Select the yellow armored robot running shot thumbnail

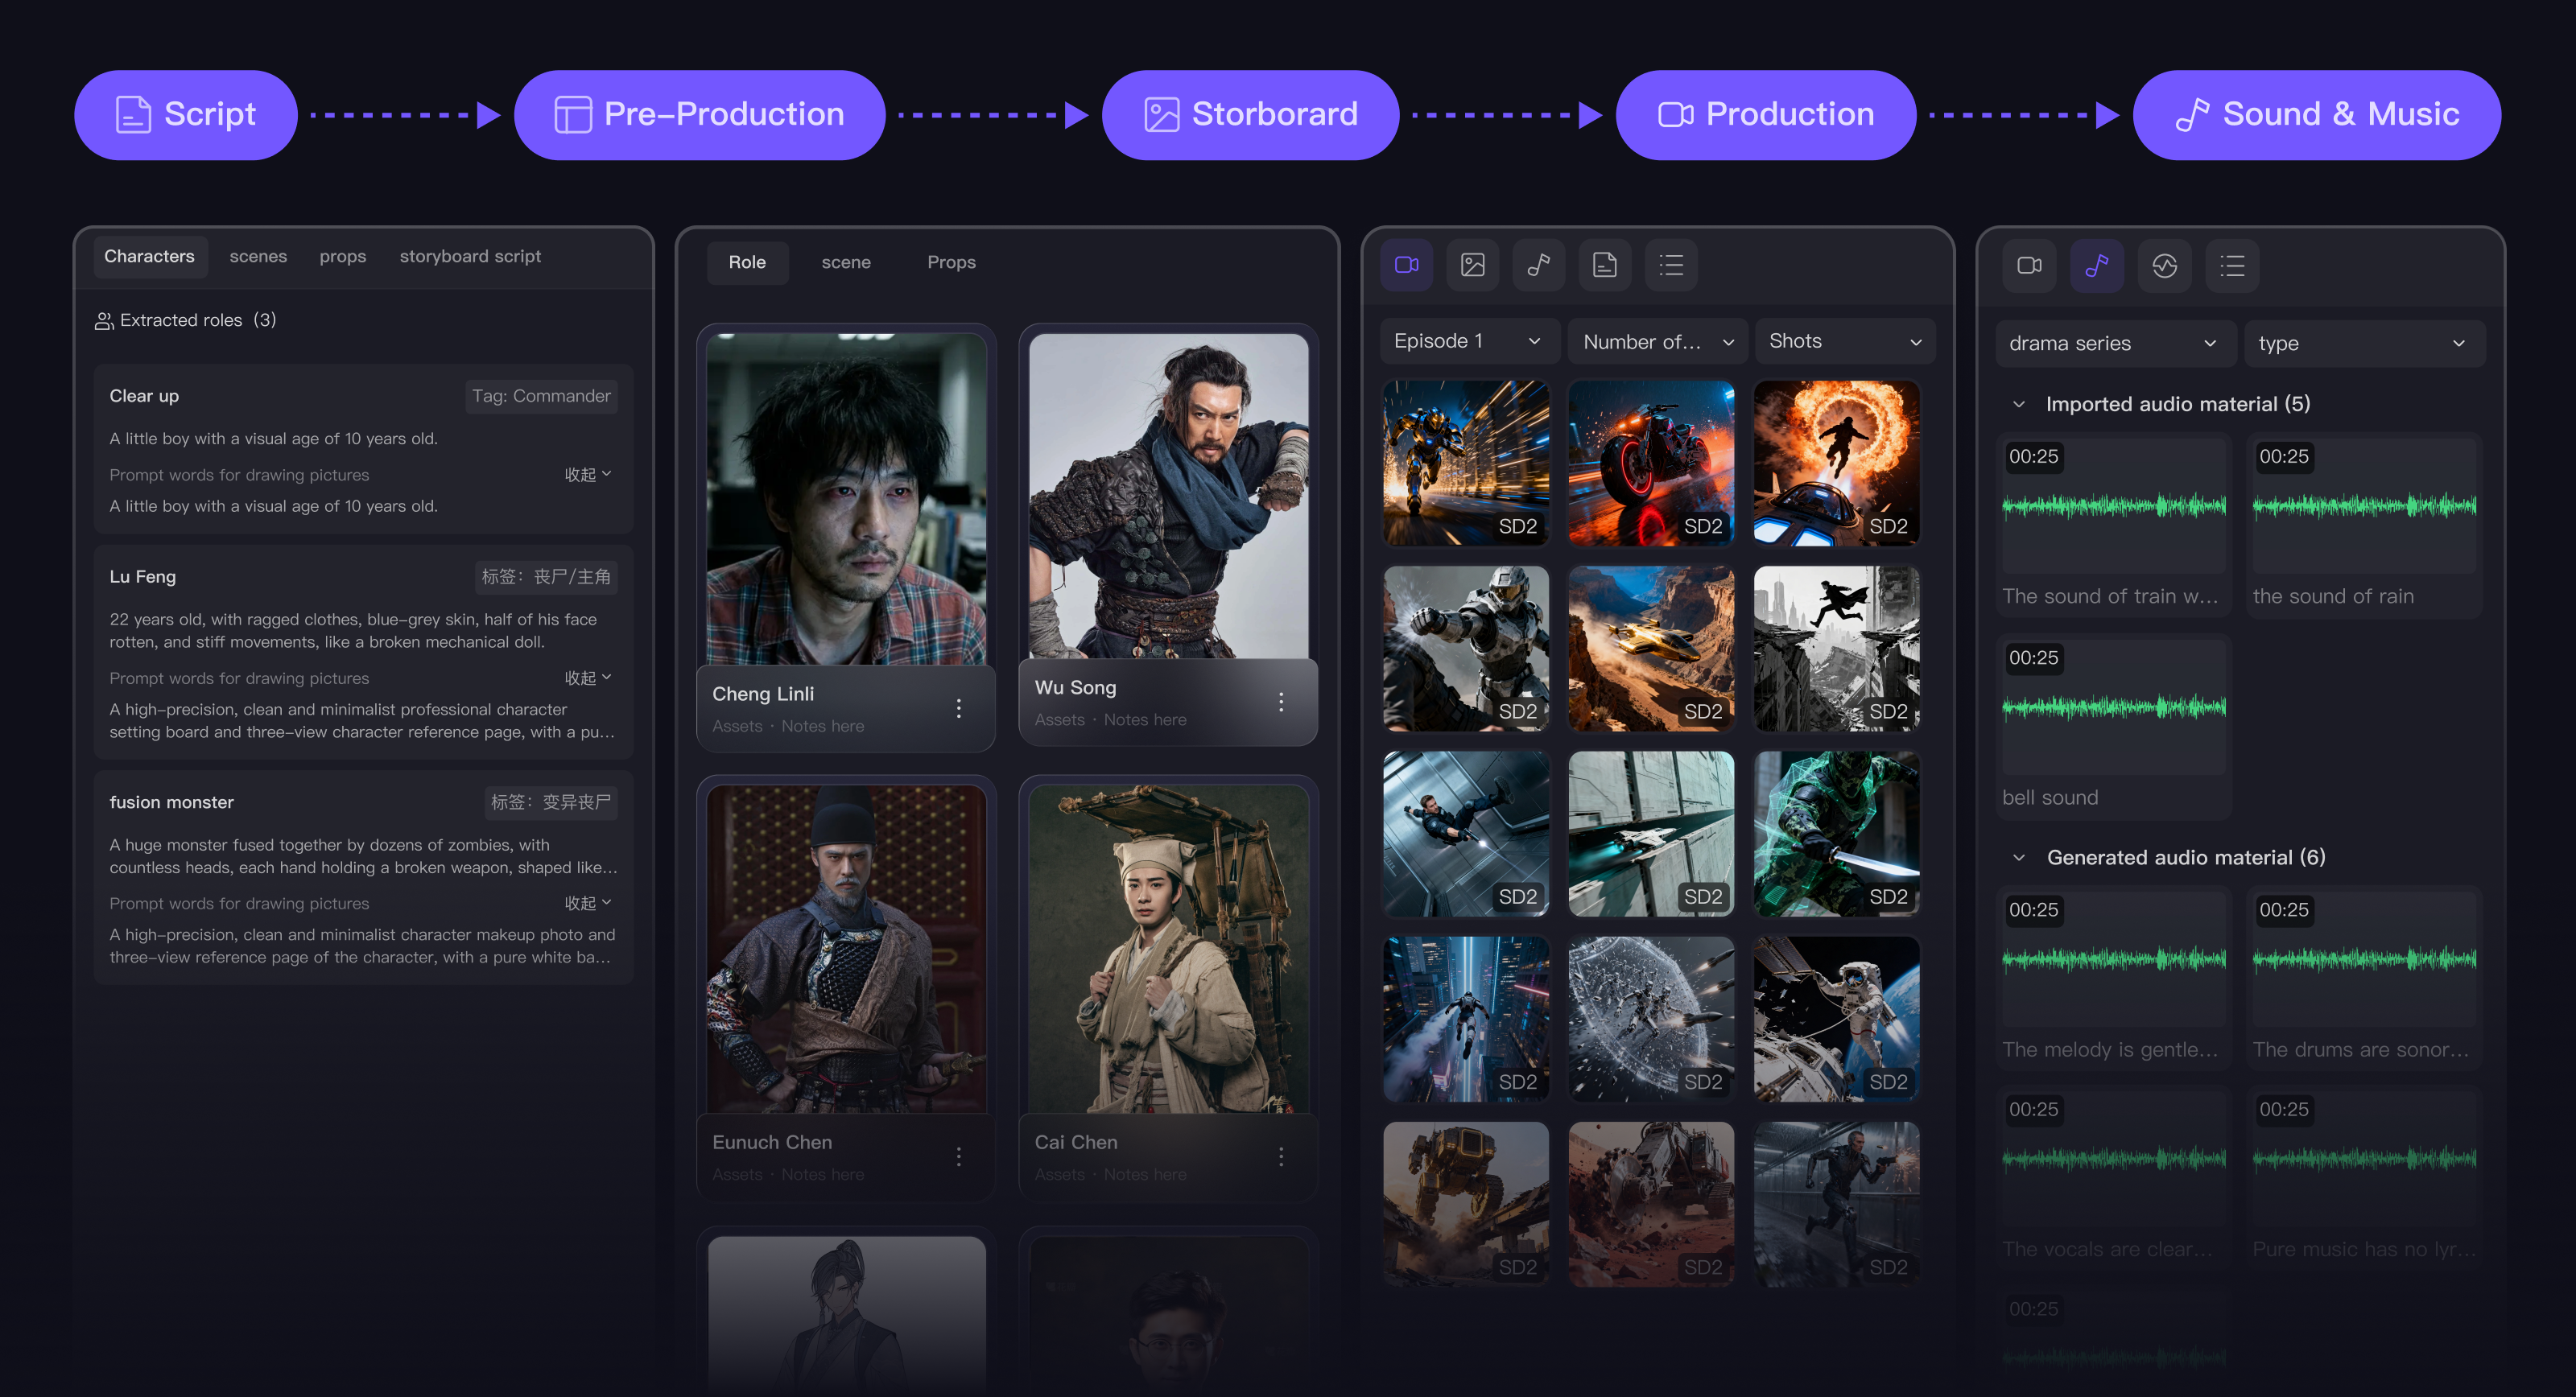[x=1466, y=463]
